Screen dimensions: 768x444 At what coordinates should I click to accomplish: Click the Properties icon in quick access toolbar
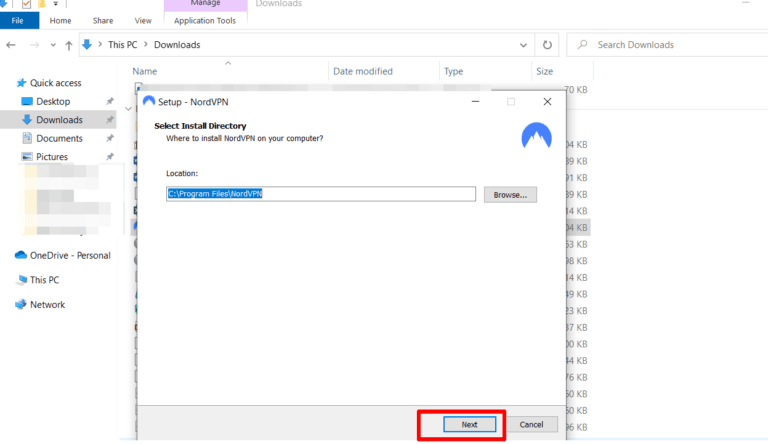(x=26, y=5)
